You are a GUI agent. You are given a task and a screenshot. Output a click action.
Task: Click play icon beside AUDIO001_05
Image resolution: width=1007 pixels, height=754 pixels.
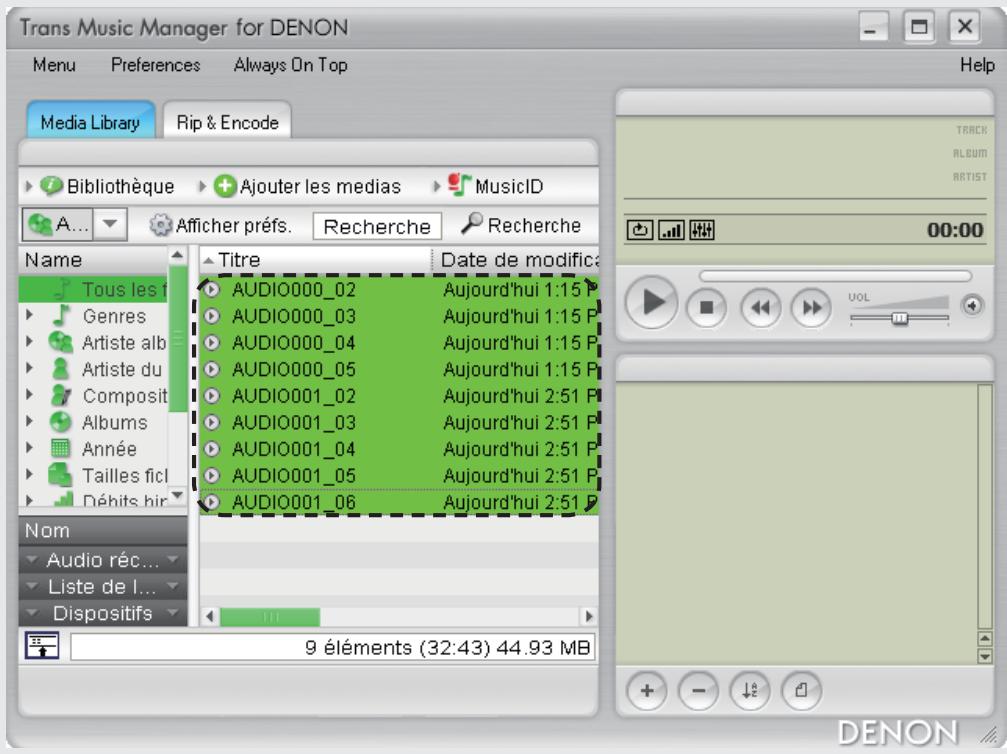[x=211, y=475]
